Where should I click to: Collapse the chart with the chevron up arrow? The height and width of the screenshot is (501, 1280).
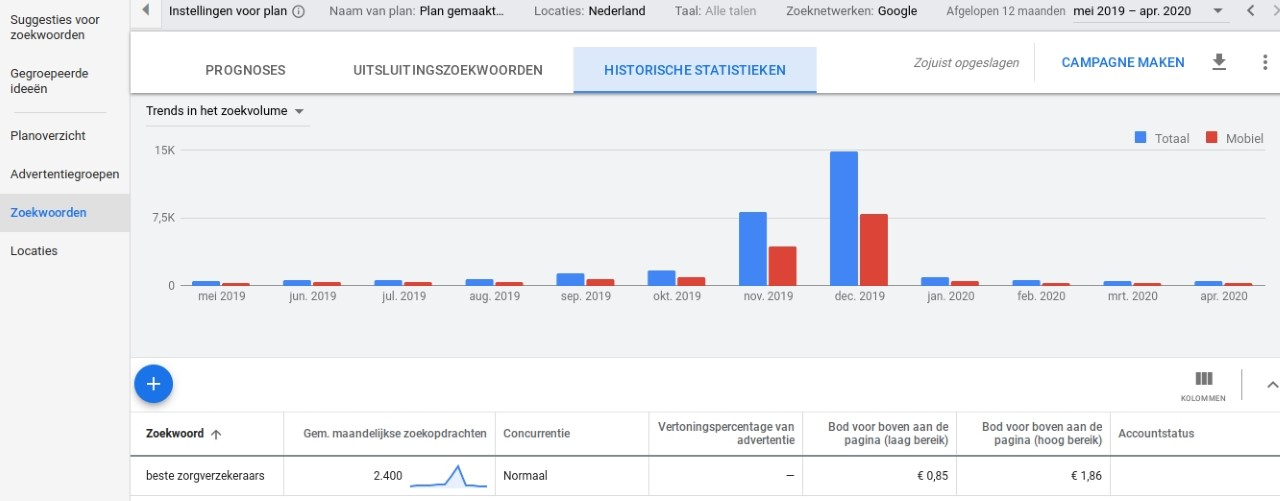pyautogui.click(x=1272, y=385)
